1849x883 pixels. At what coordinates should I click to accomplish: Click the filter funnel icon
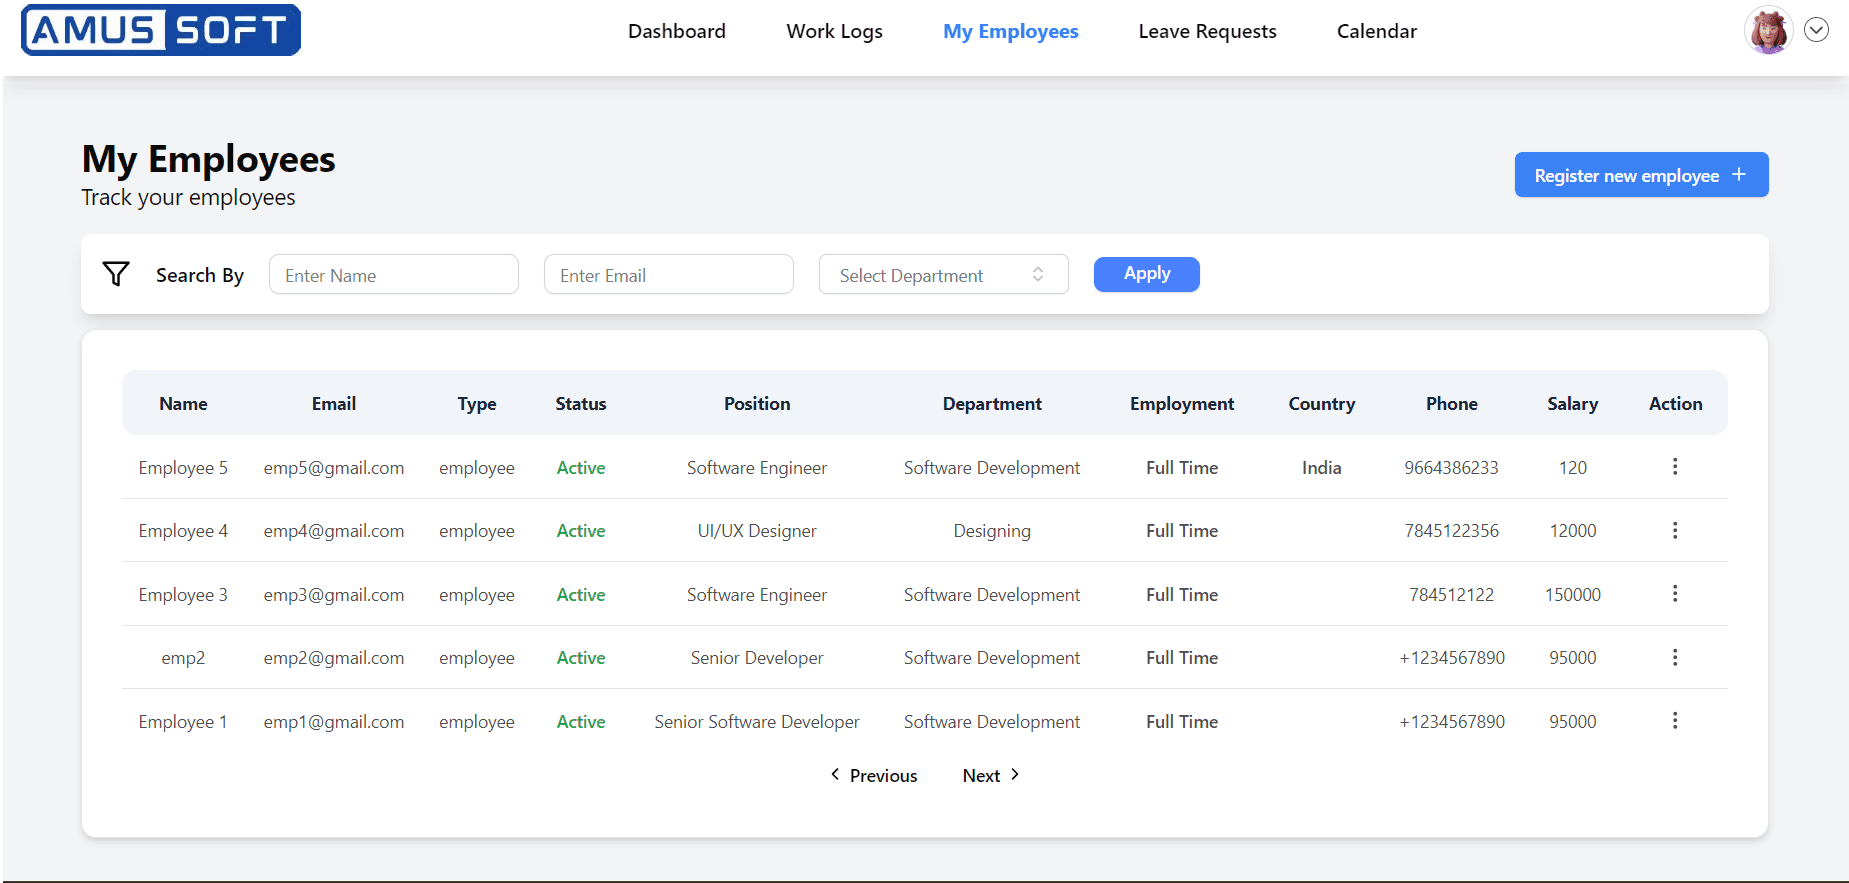click(x=116, y=274)
